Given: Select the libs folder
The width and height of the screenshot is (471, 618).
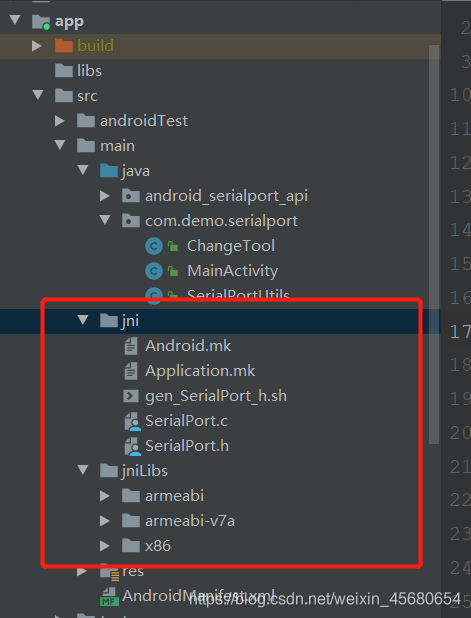Looking at the screenshot, I should pos(89,71).
